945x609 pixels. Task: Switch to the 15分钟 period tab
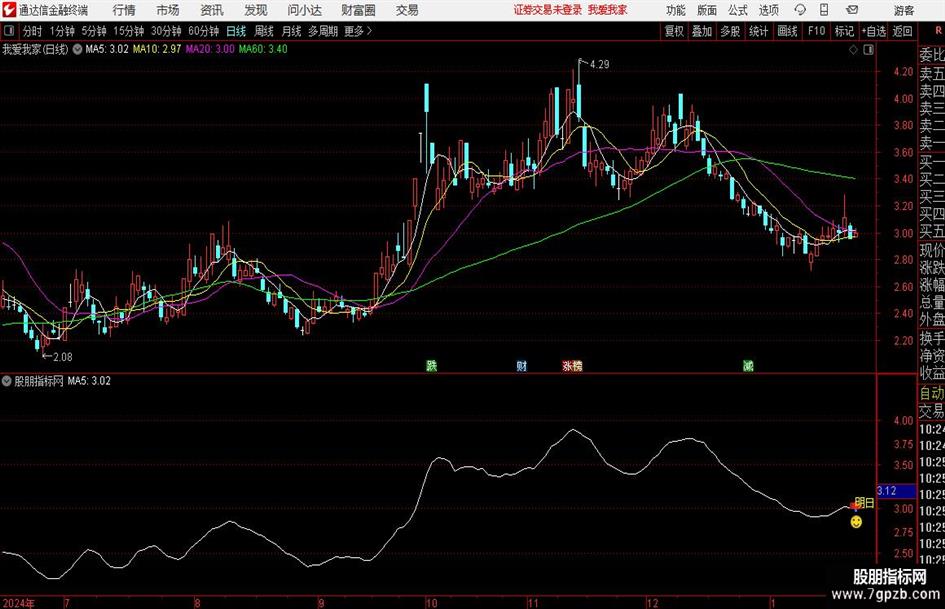(x=129, y=31)
